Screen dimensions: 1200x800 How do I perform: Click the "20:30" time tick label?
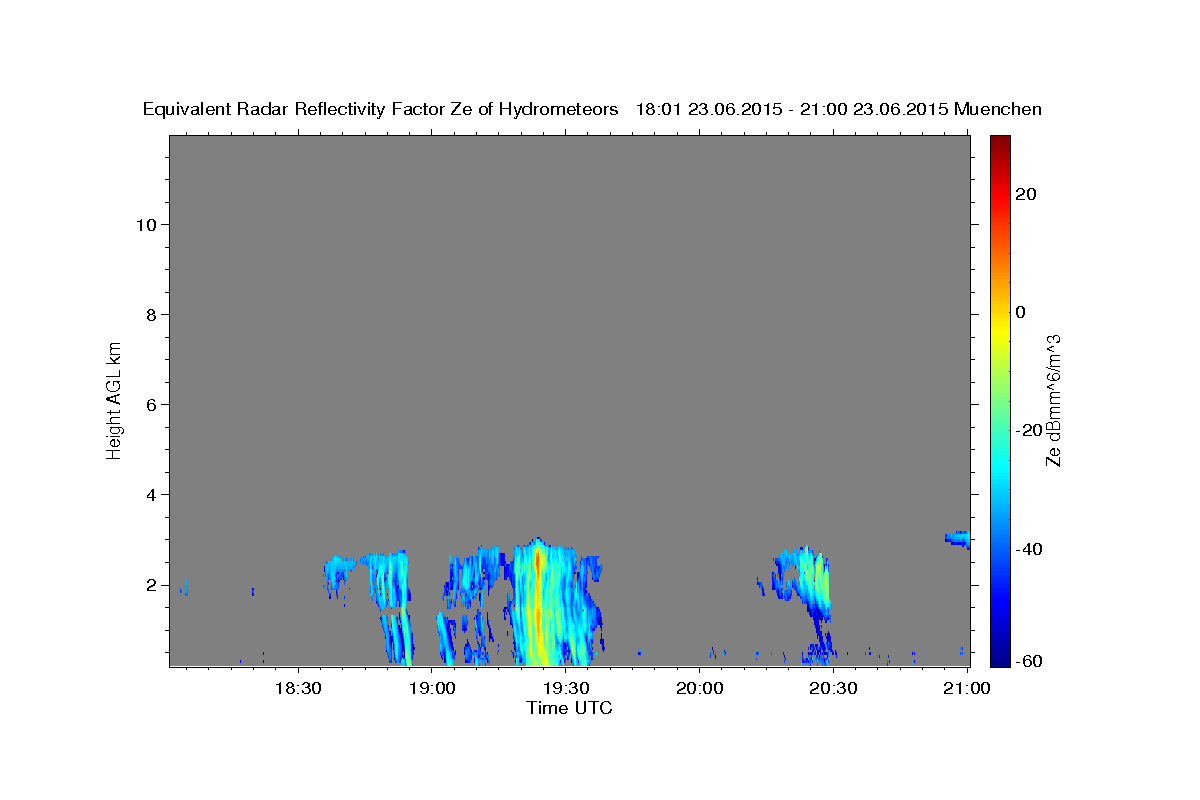[x=834, y=688]
